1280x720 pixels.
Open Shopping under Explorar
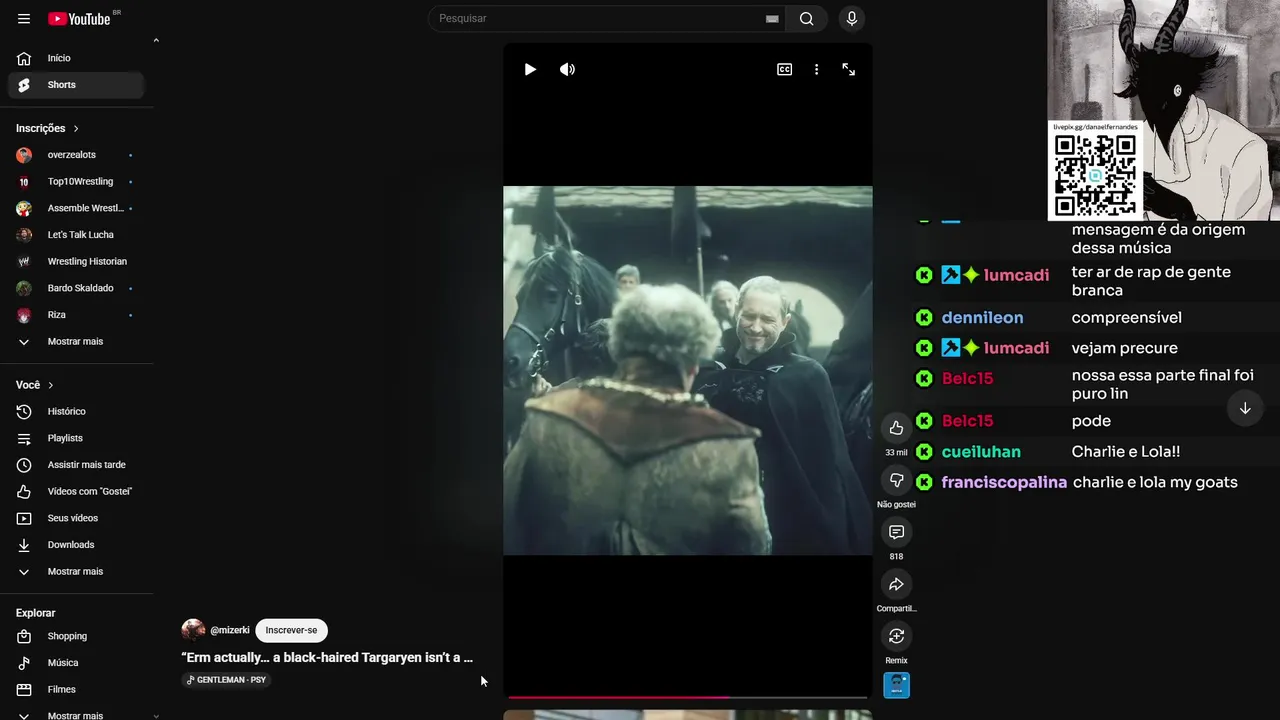76,636
